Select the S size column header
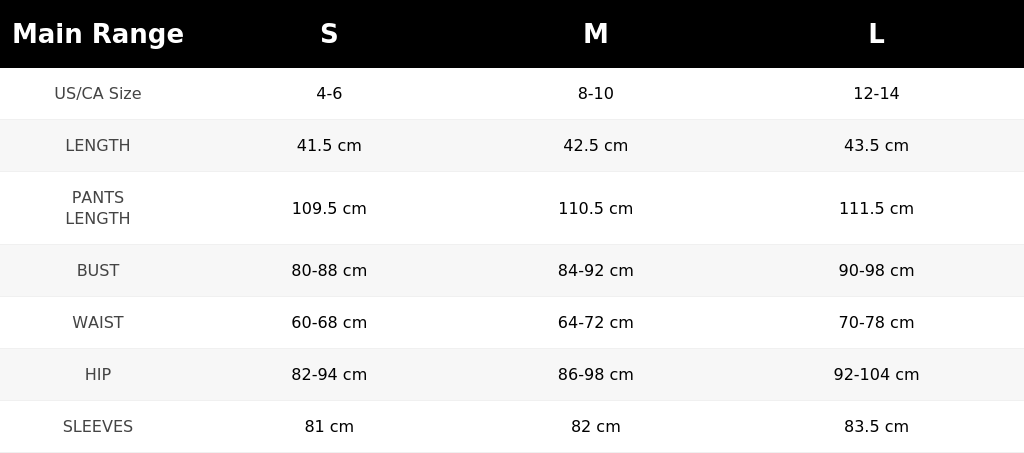Screen dimensions: 1024x453 [329, 34]
